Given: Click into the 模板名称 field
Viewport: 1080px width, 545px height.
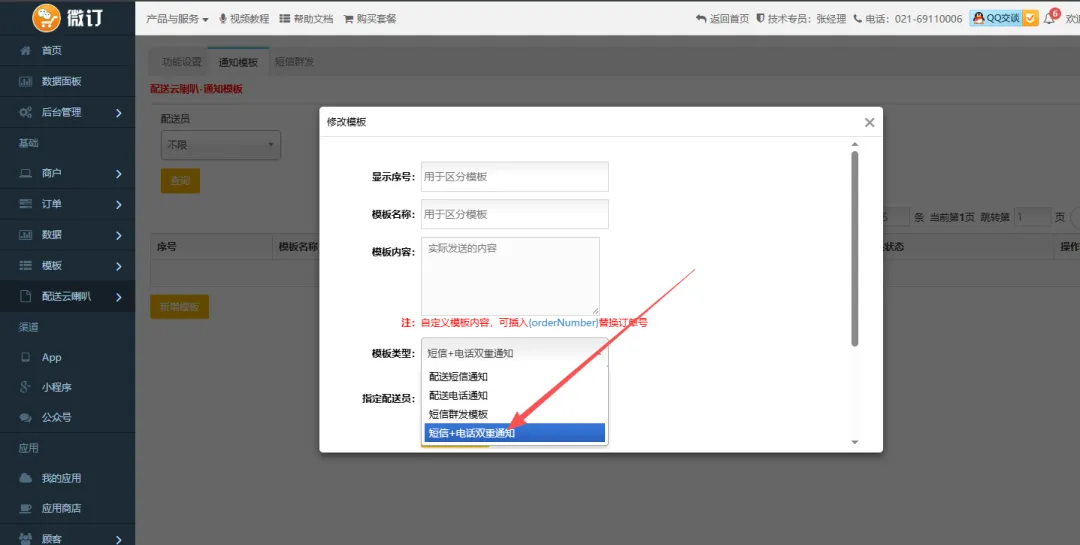Looking at the screenshot, I should coord(515,214).
